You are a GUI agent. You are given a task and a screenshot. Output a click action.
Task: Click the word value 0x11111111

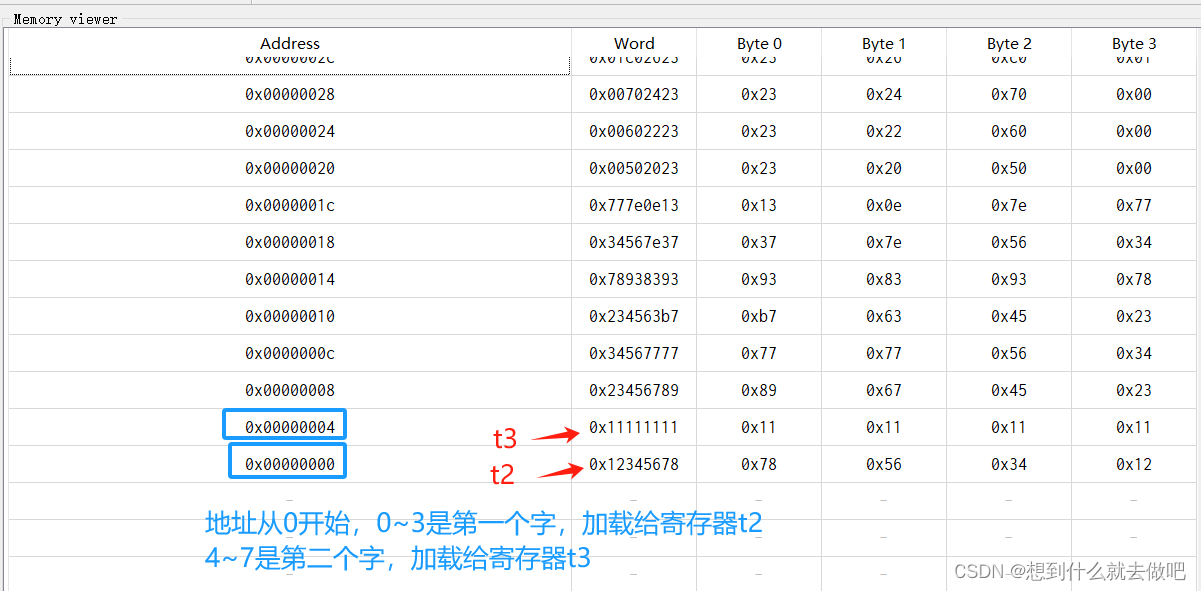[634, 427]
